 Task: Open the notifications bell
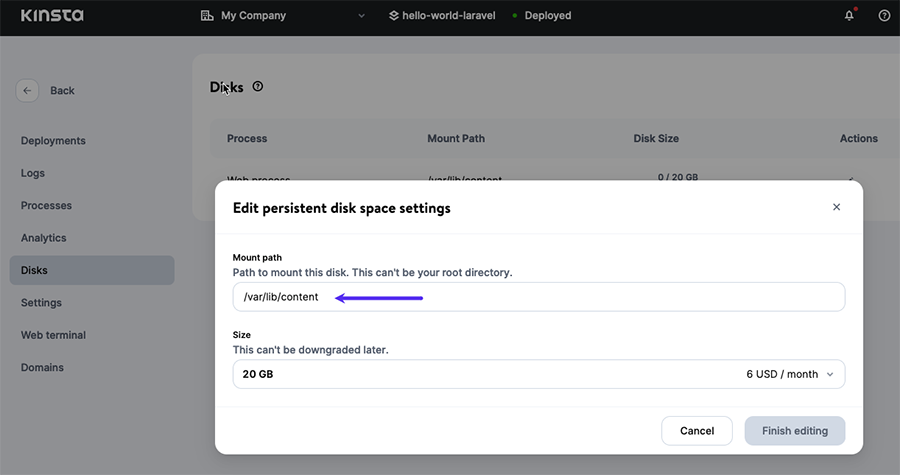[x=849, y=16]
